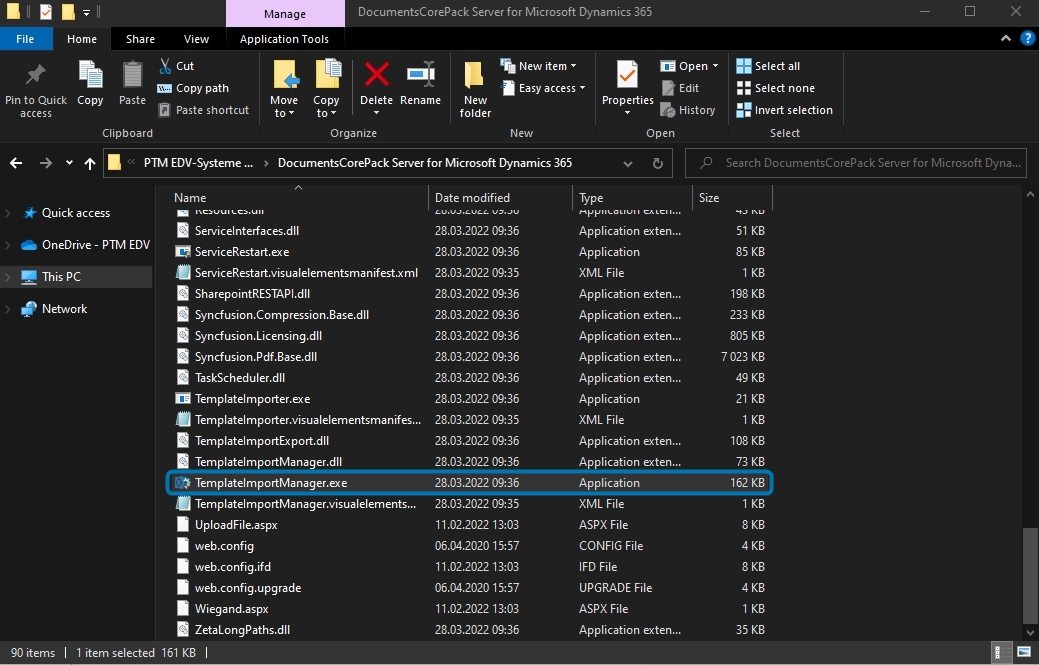
Task: Click the file list vertical scrollbar thumb
Action: [x=1030, y=575]
